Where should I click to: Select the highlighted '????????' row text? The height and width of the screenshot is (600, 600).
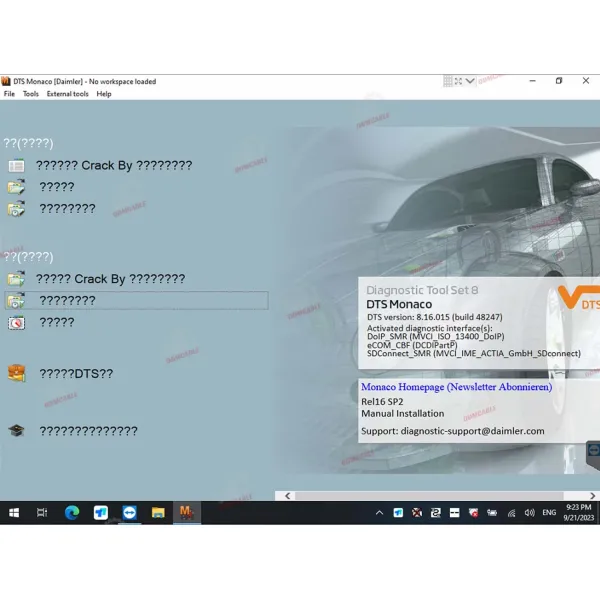click(x=67, y=300)
